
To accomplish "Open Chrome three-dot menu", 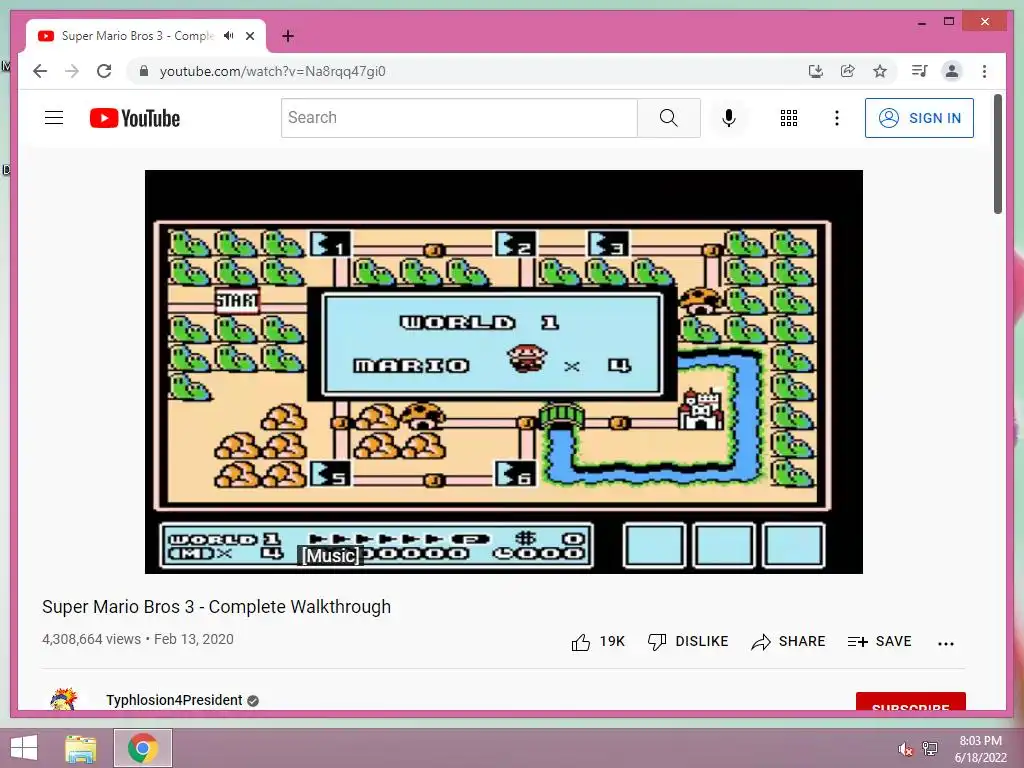I will (x=984, y=71).
